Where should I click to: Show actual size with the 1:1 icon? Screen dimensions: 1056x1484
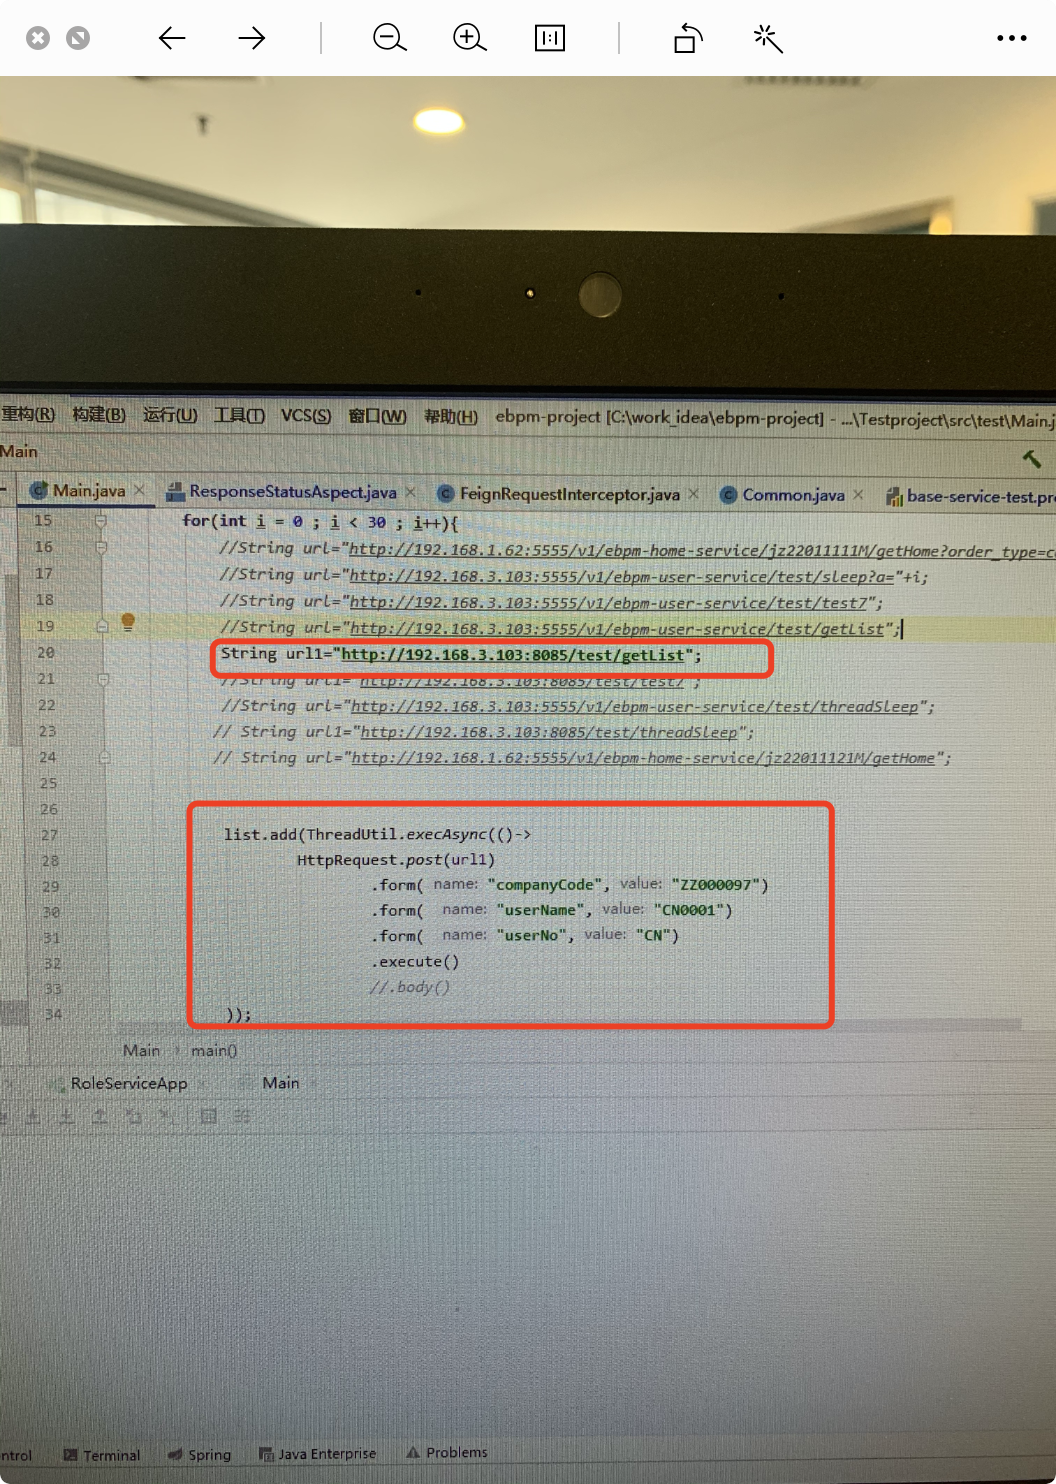pos(550,38)
